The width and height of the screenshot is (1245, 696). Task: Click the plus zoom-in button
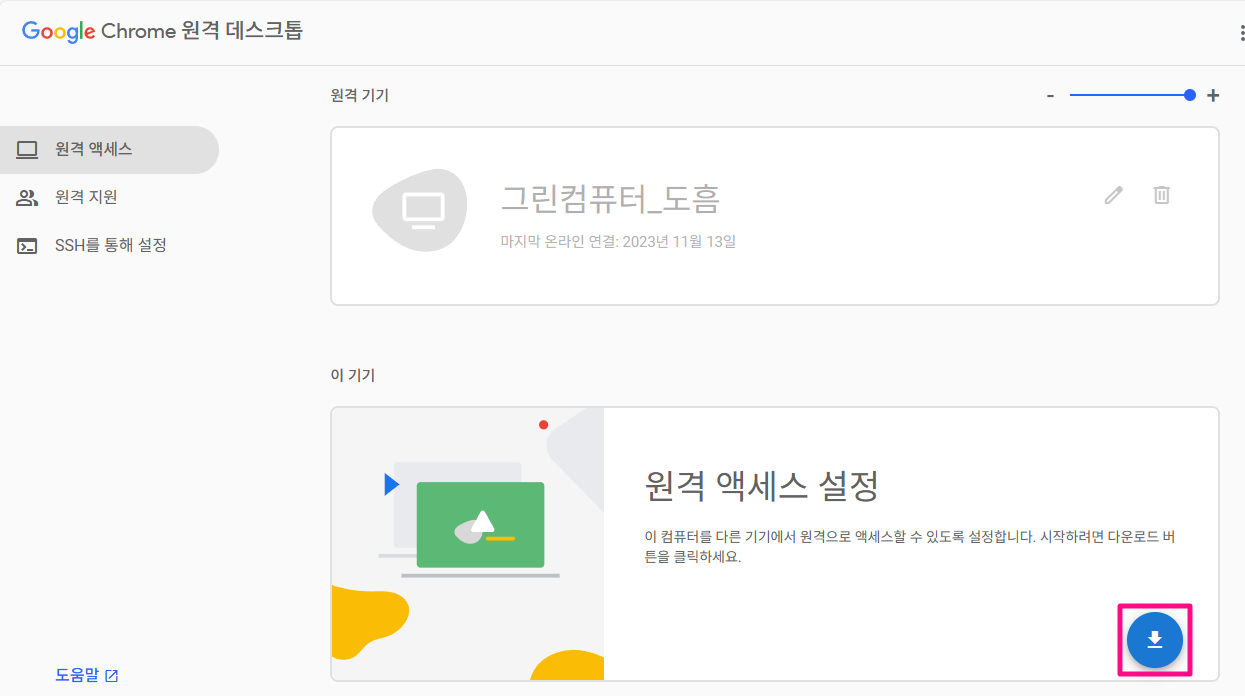(1213, 96)
